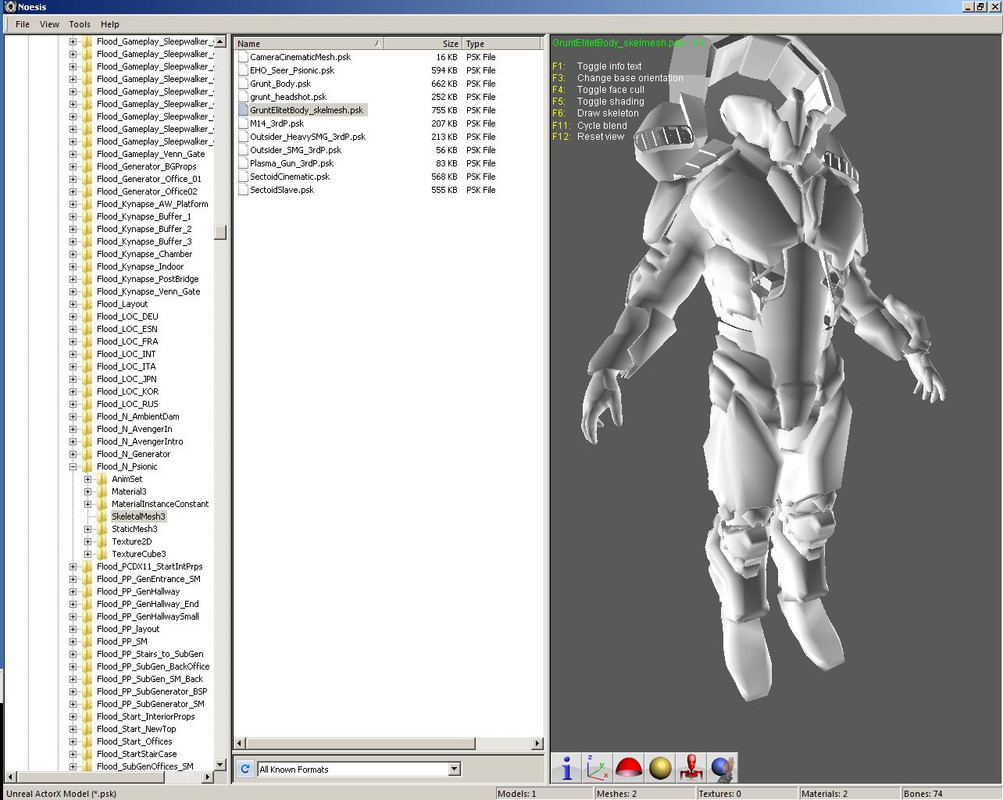Expand the Flood_LOC_JPN tree node
Screen dimensions: 1003x800
(73, 379)
